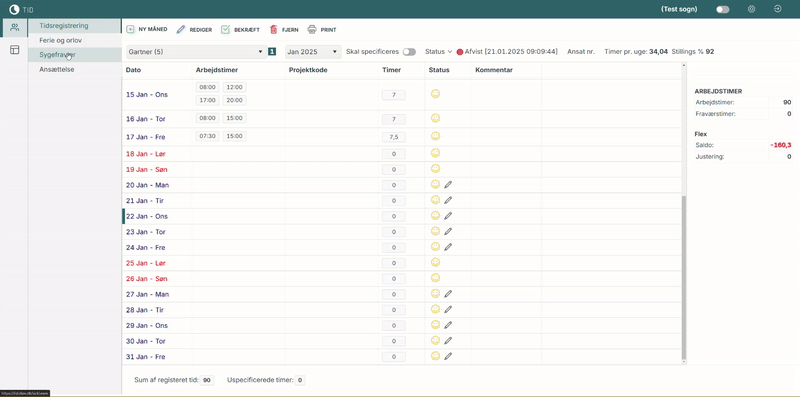The image size is (800, 397).
Task: Click the (Test sogn) label
Action: click(x=679, y=9)
